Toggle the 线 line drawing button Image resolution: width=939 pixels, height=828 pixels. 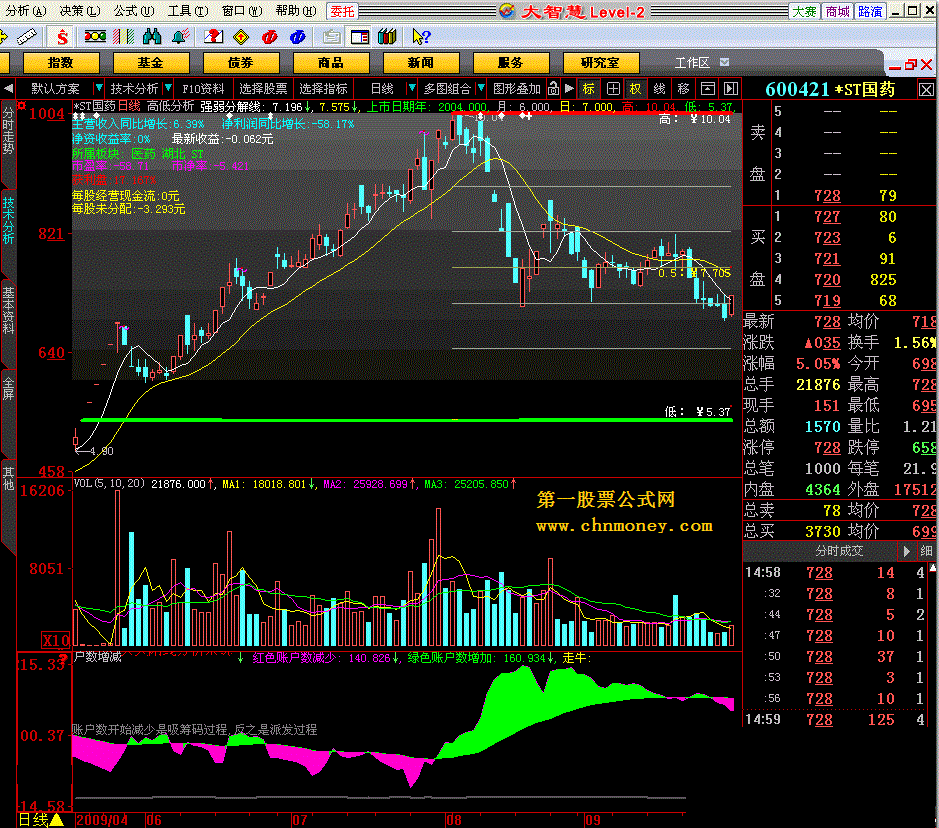click(x=659, y=89)
